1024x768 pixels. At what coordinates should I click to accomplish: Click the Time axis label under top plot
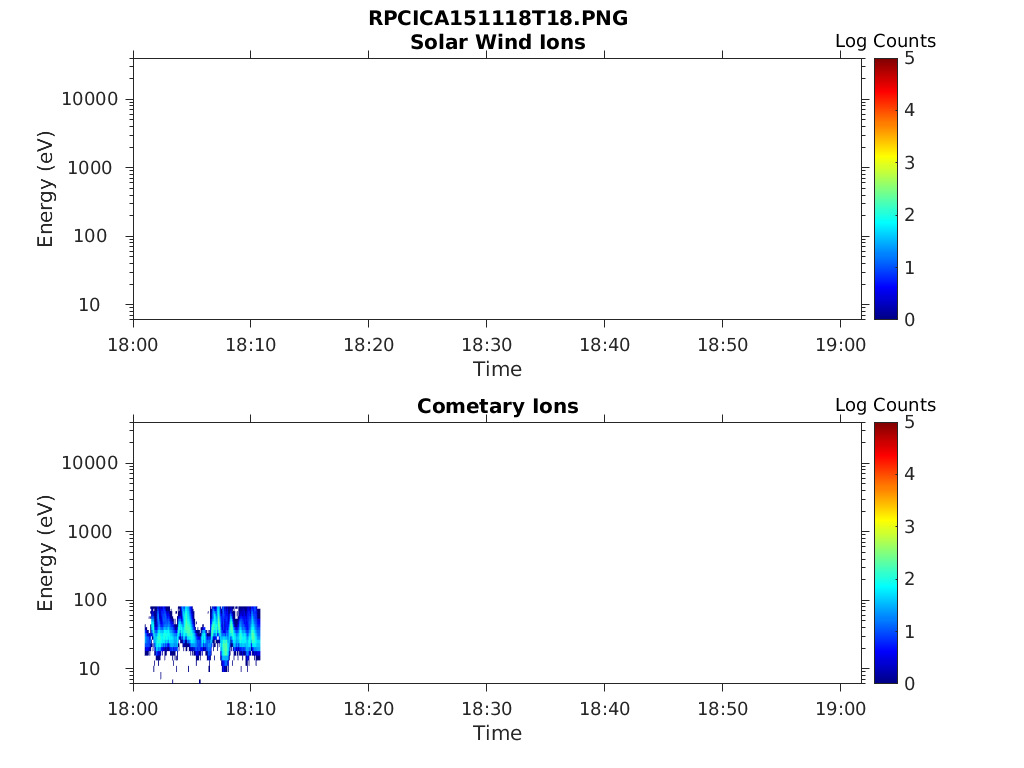(x=498, y=370)
